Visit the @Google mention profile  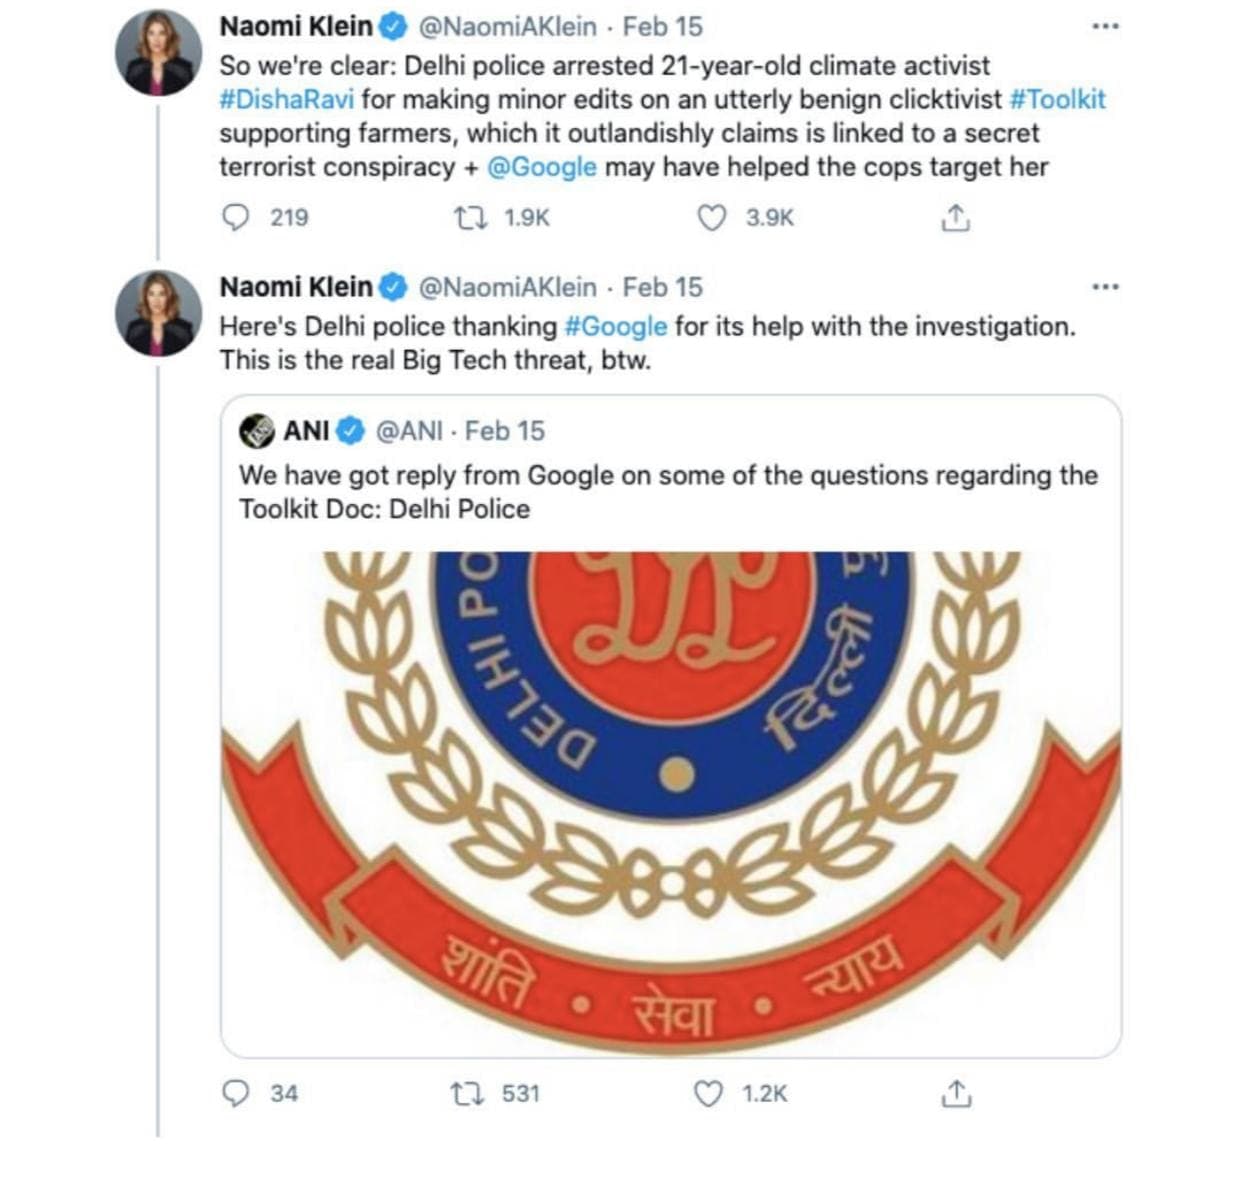click(541, 167)
